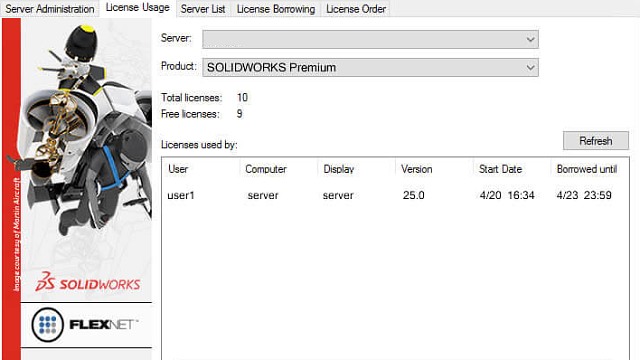640x360 pixels.
Task: Click the Display column header
Action: coord(356,169)
